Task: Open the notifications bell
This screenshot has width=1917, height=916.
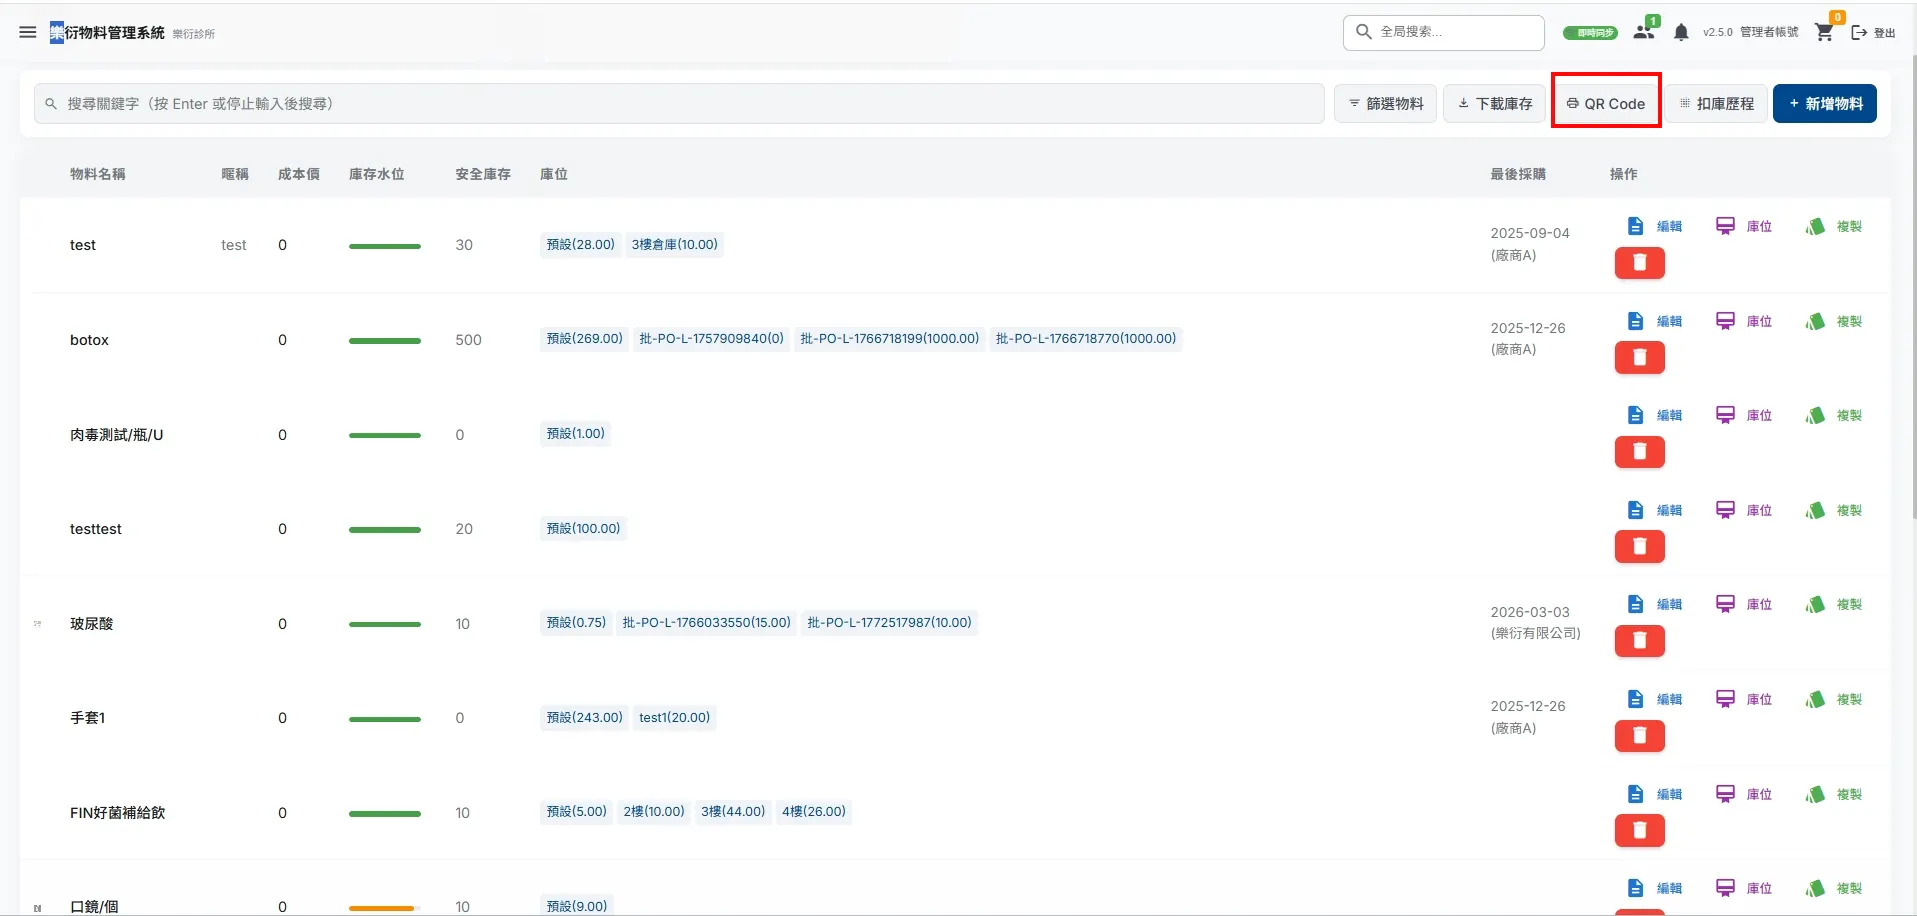Action: (x=1681, y=32)
